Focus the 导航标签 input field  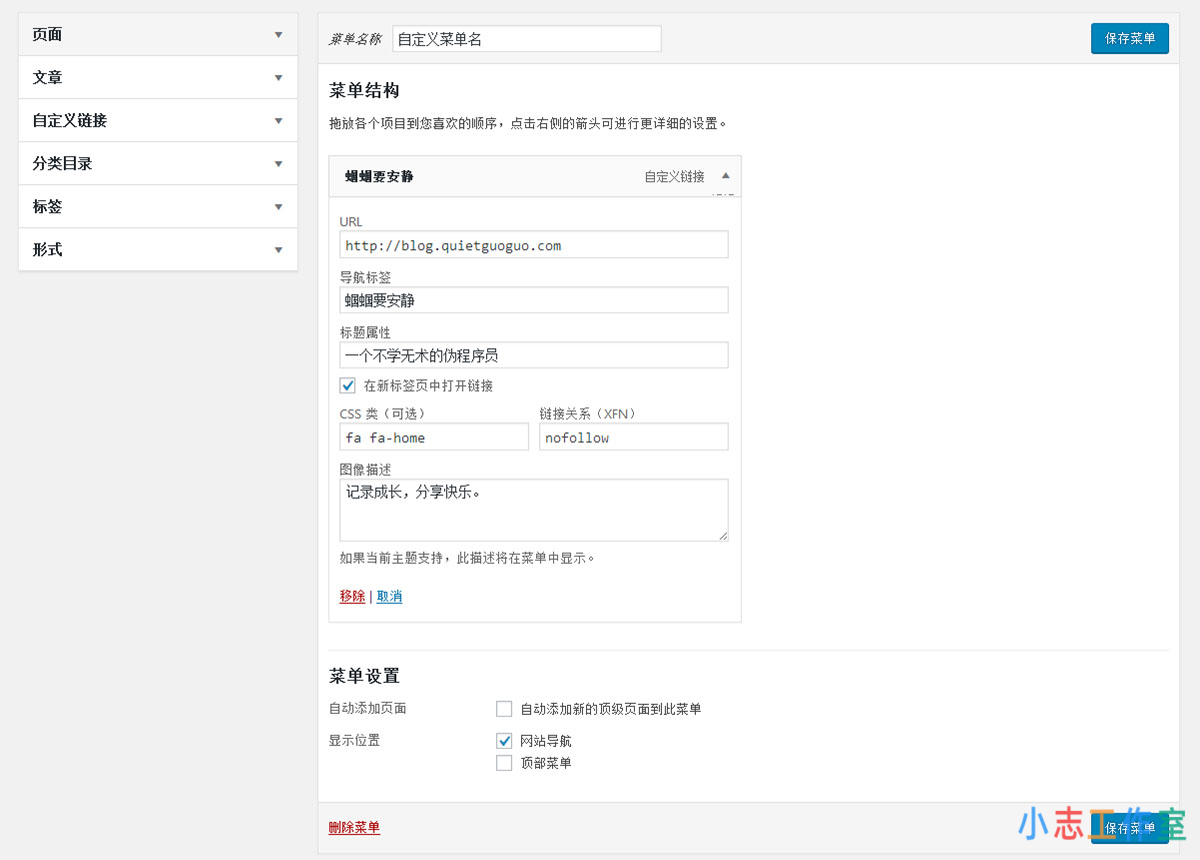(x=534, y=300)
